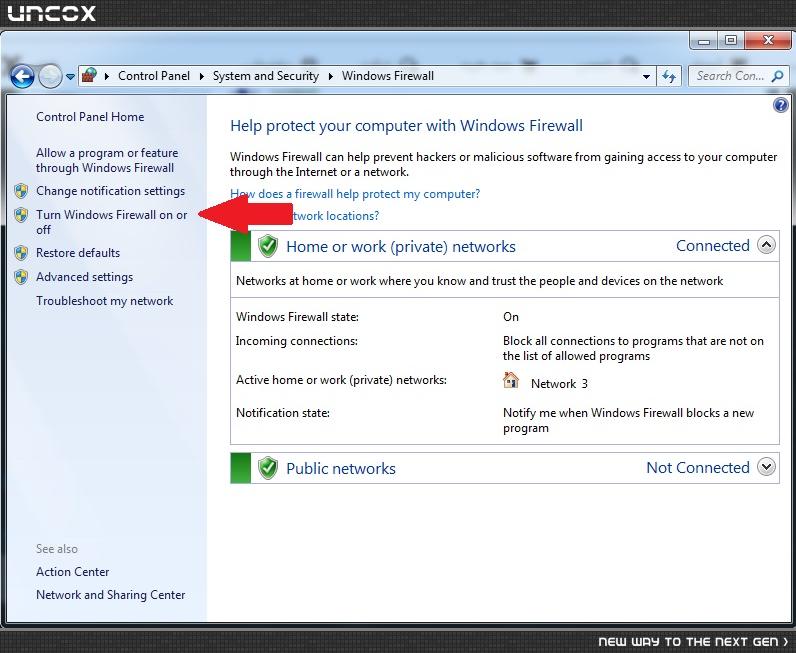
Task: Select System and Security breadcrumb
Action: click(x=266, y=76)
